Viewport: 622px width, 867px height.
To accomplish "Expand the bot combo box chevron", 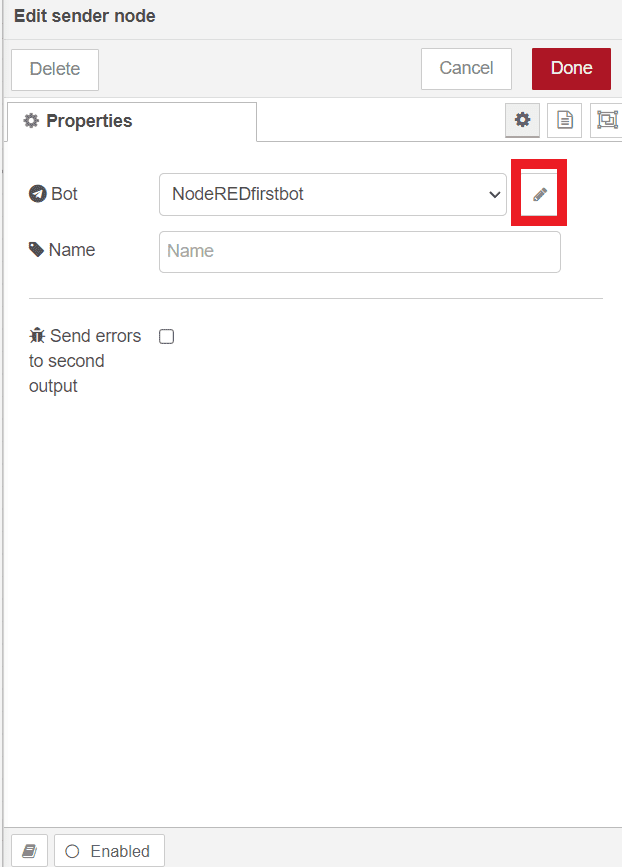I will tap(494, 194).
